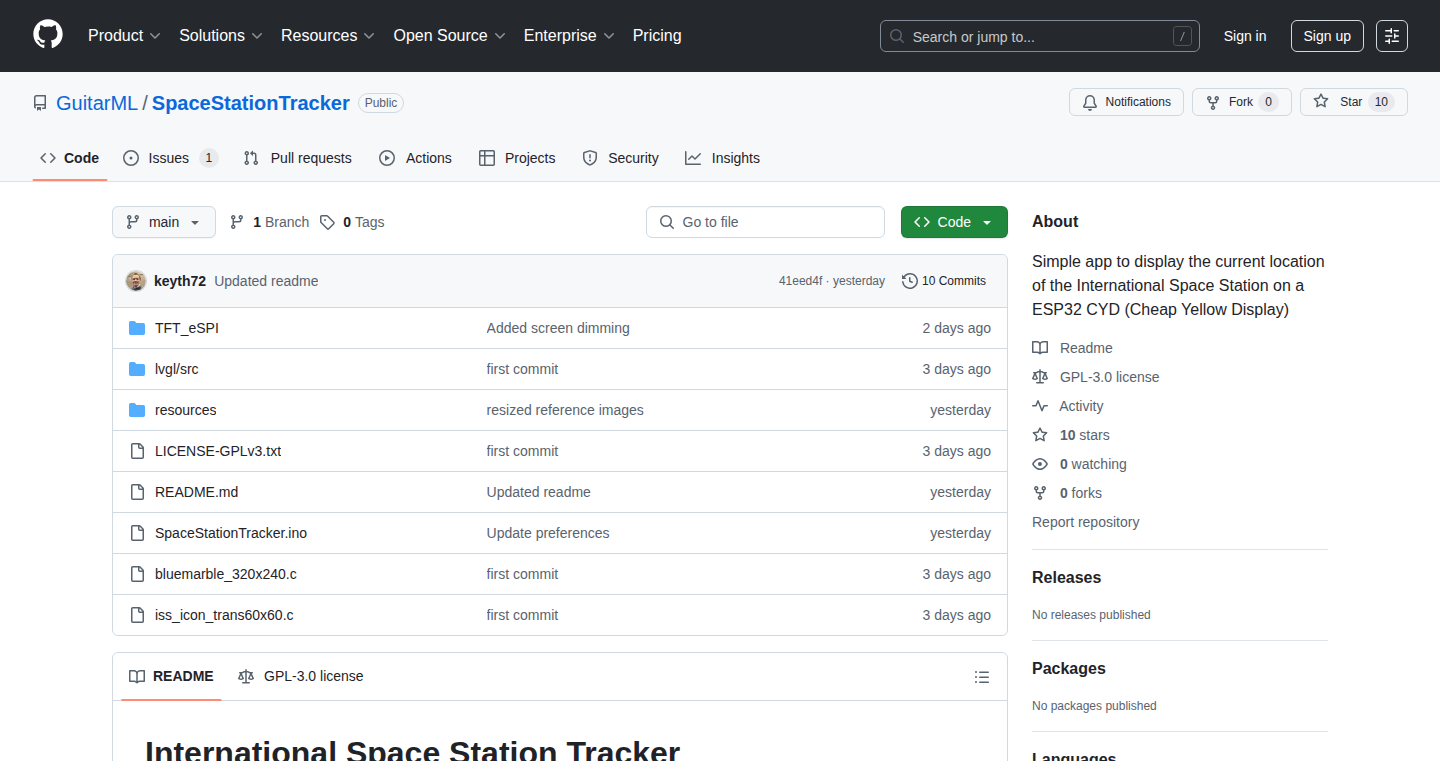
Task: View the Insights tab
Action: (x=722, y=158)
